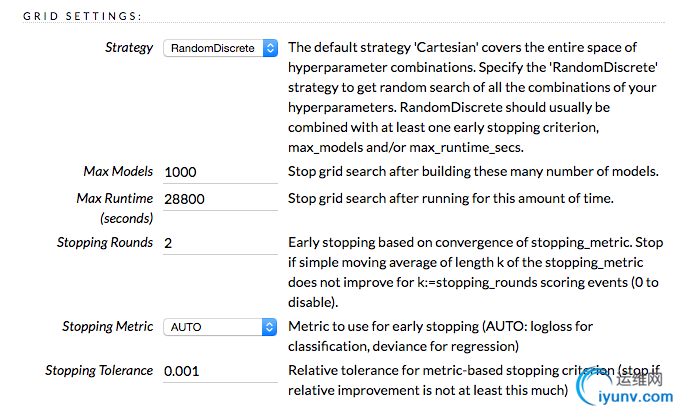The height and width of the screenshot is (413, 679).
Task: Click the Max Runtime field containing 28800
Action: tap(220, 199)
